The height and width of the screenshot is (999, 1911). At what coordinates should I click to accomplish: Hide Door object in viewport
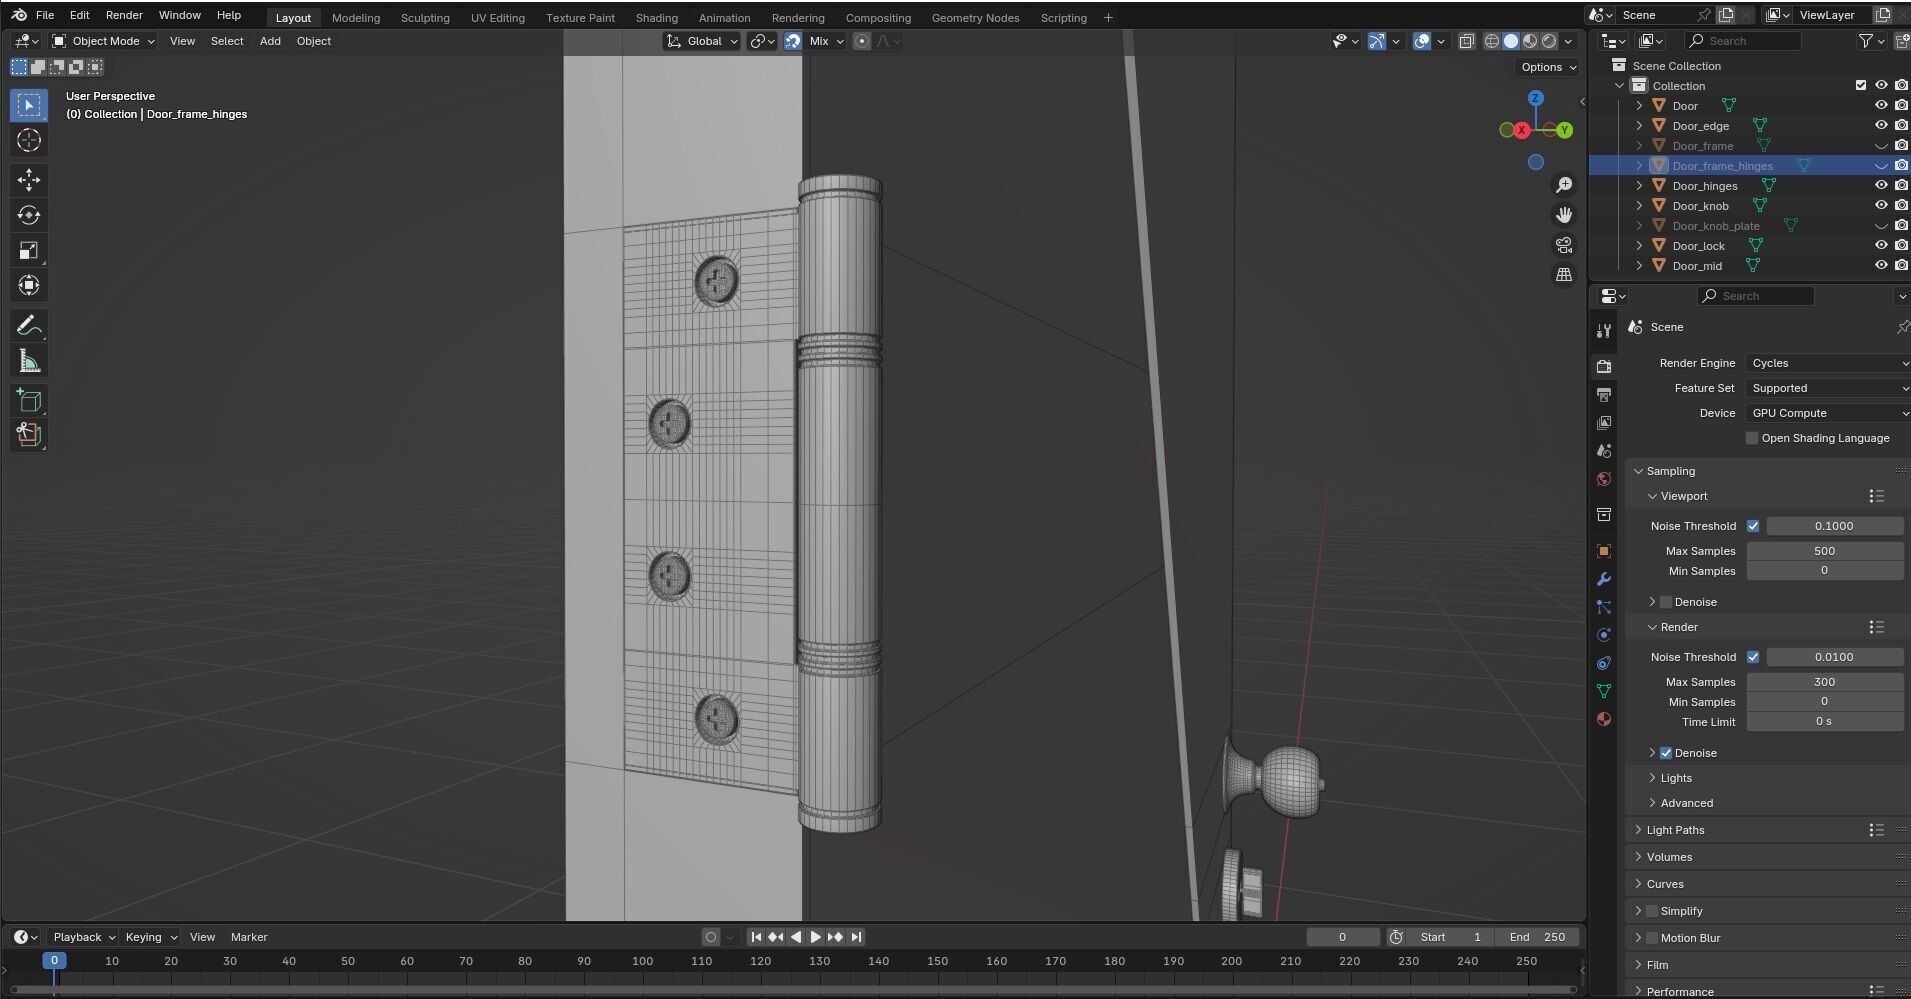coord(1881,105)
